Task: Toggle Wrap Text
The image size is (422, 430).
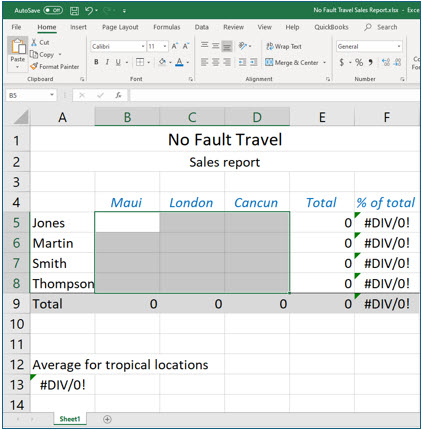Action: (284, 46)
